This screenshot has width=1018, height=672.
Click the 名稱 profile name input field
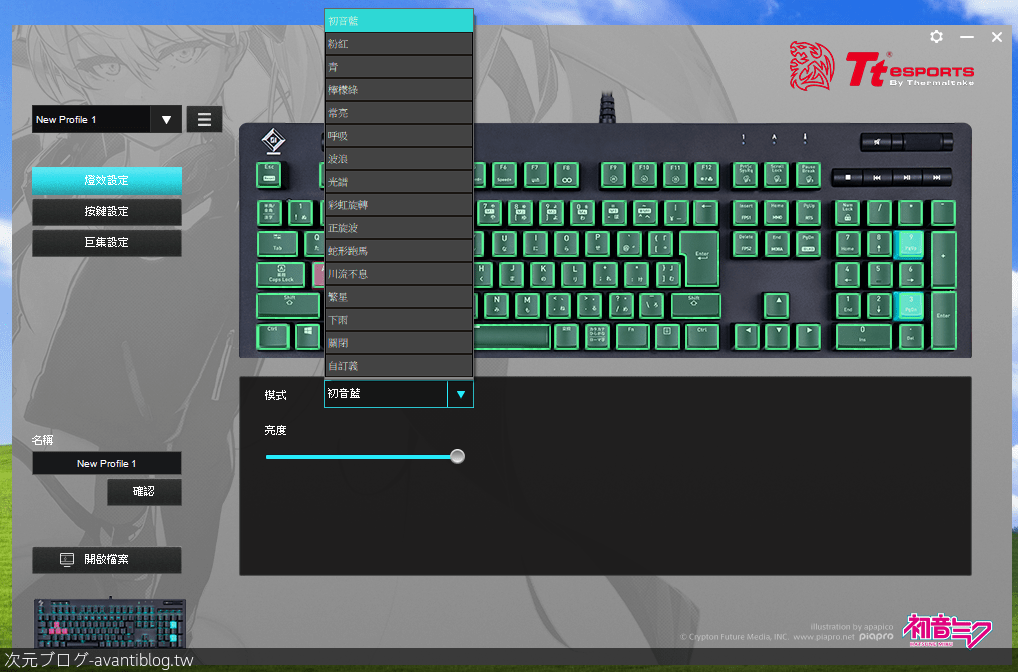click(106, 464)
